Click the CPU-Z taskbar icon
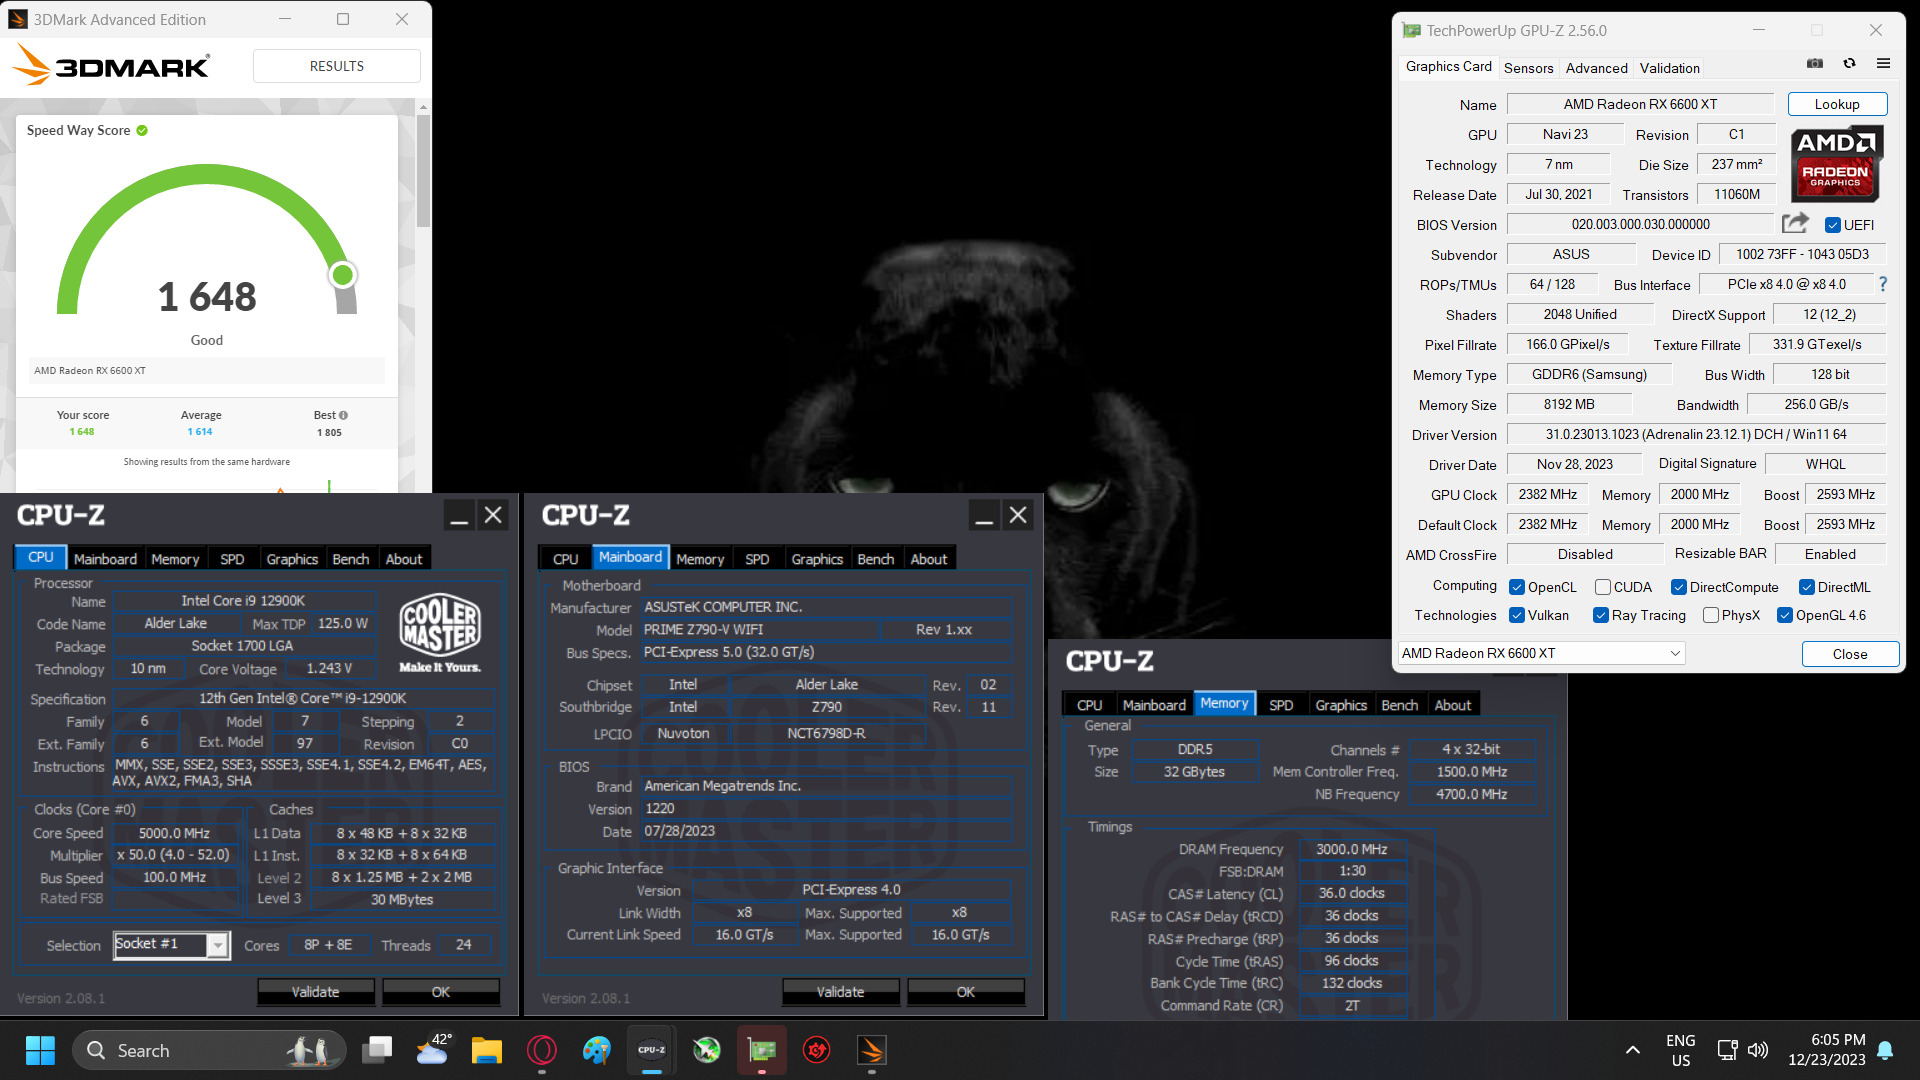 pyautogui.click(x=652, y=1050)
